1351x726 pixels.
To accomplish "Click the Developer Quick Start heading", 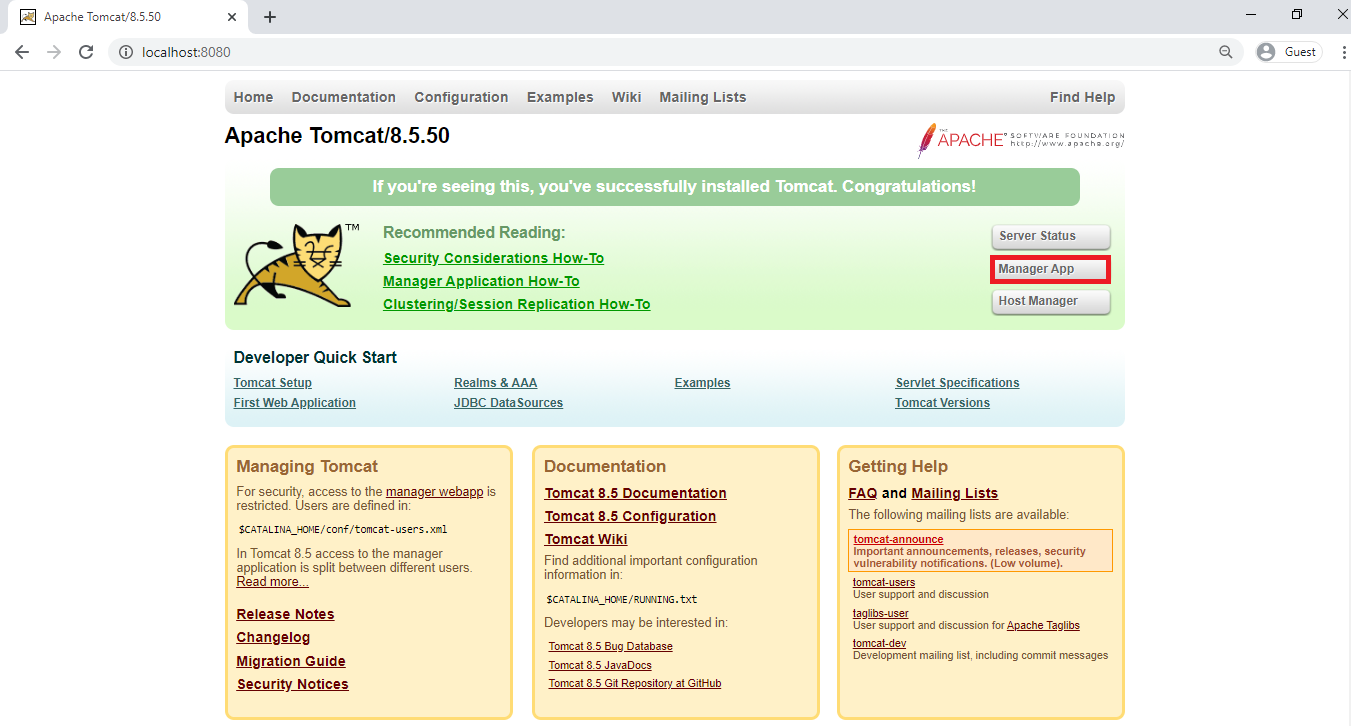I will [315, 358].
